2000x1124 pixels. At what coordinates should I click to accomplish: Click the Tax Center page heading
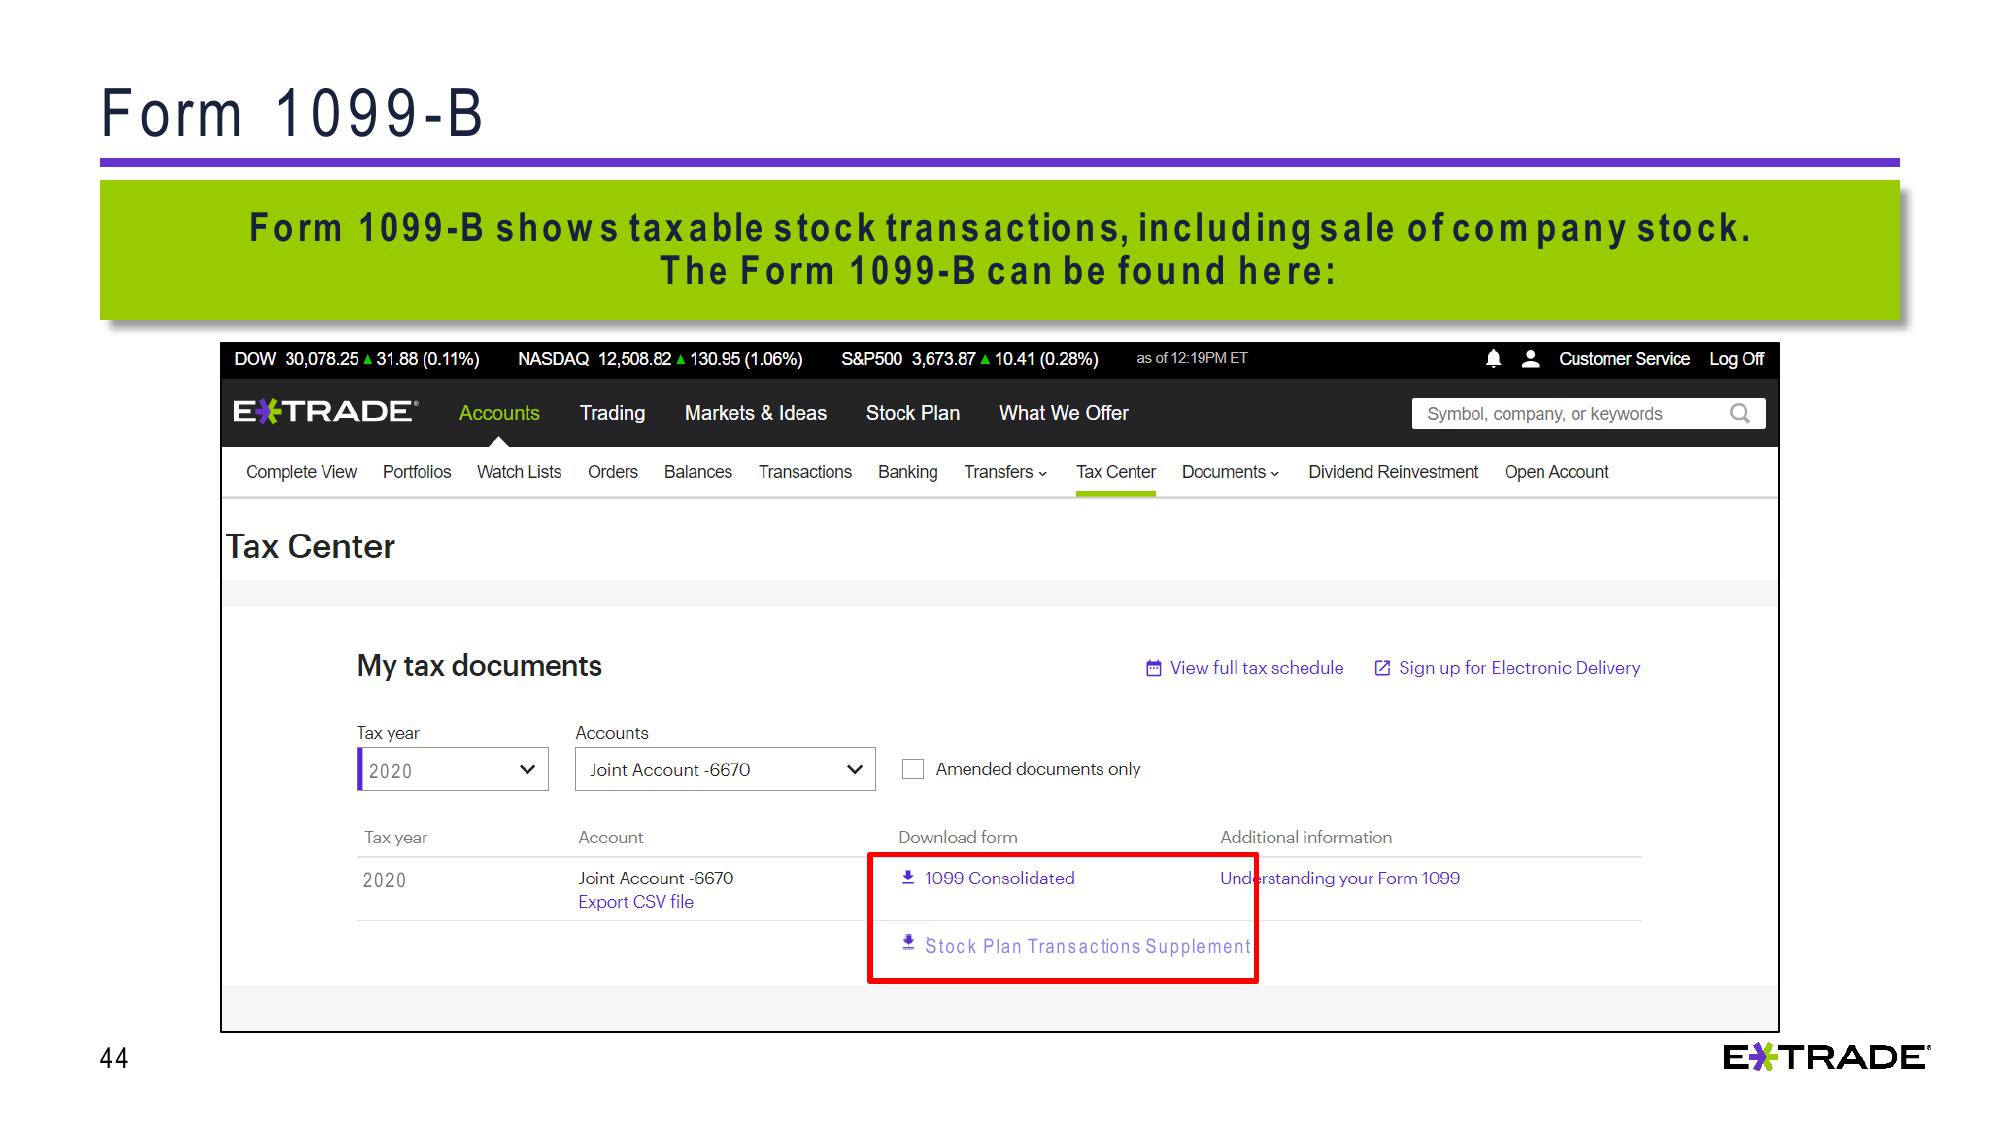(310, 546)
